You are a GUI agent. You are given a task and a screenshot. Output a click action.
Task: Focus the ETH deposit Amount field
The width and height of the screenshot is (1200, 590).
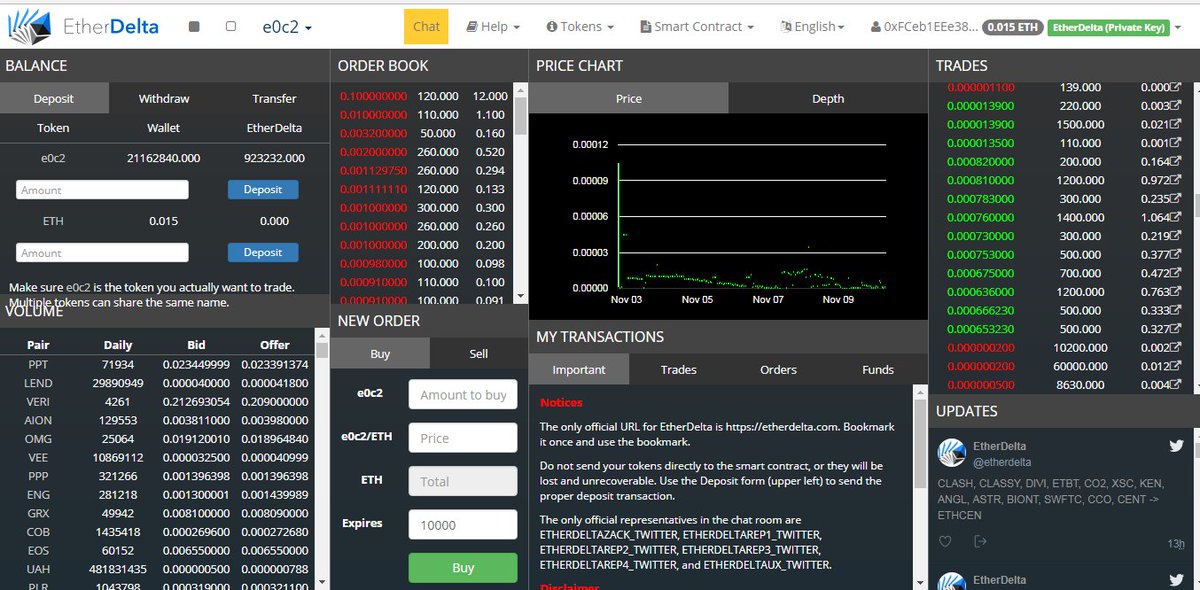point(103,253)
